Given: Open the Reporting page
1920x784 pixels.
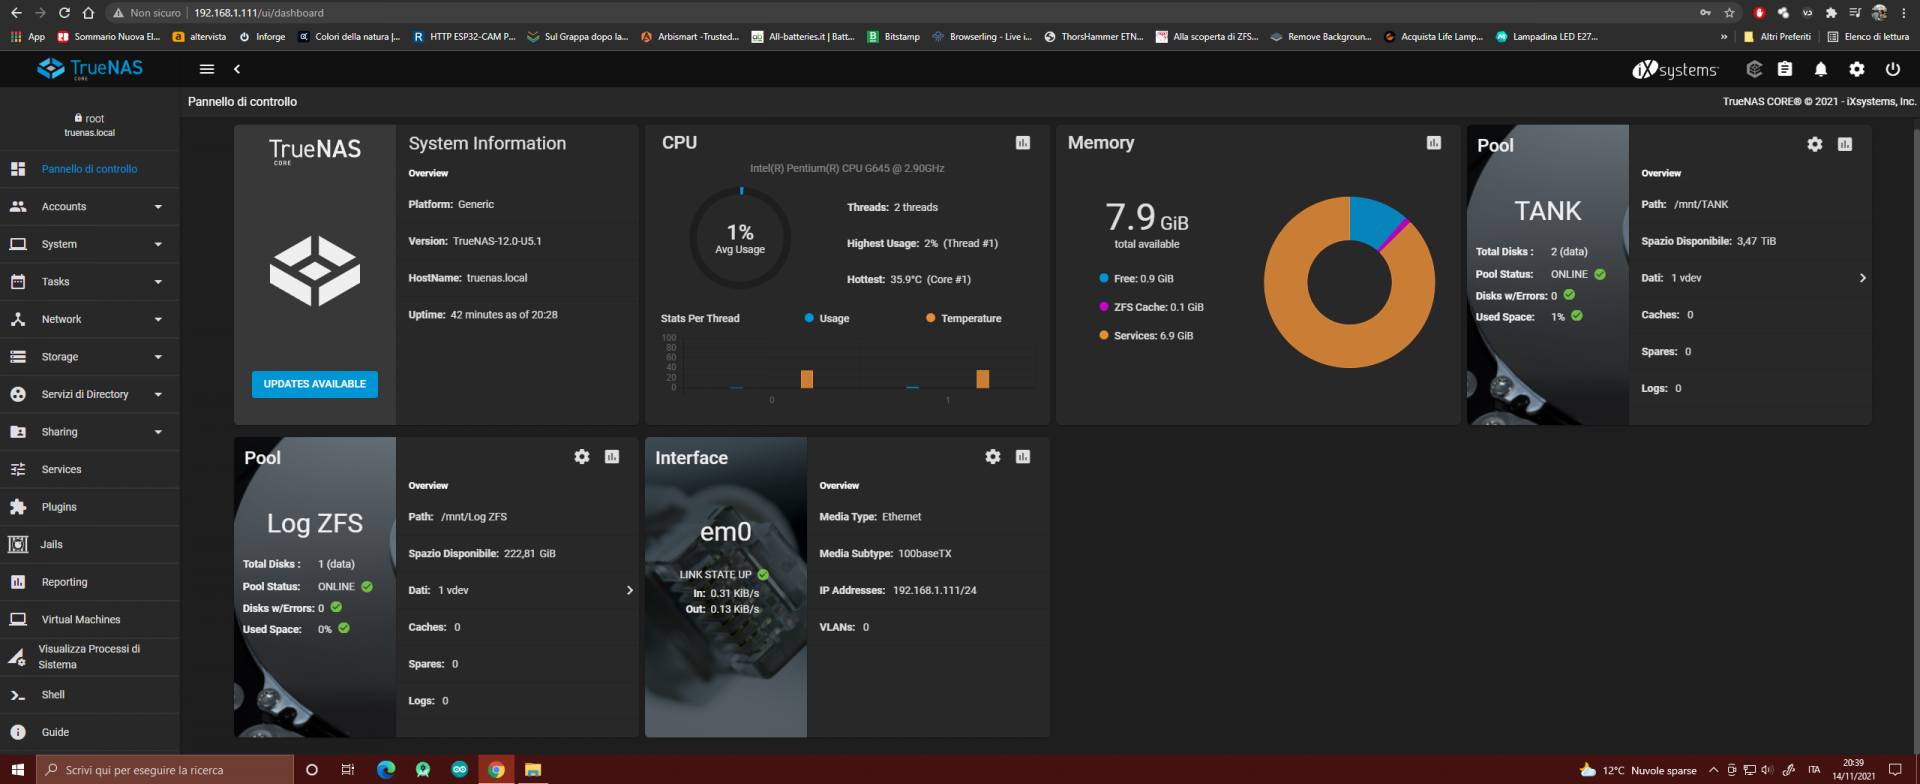Looking at the screenshot, I should coord(90,582).
